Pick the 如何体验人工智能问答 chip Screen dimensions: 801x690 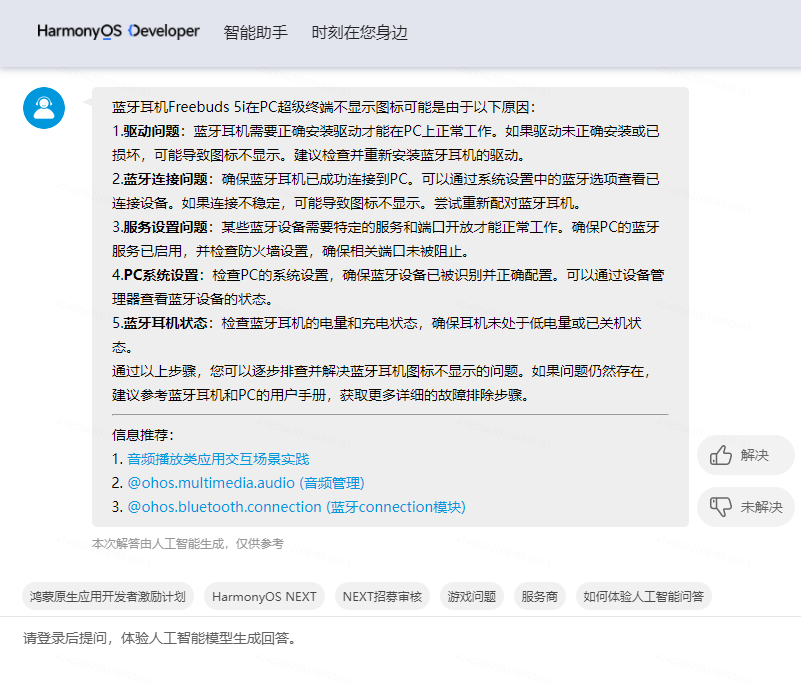click(x=644, y=596)
